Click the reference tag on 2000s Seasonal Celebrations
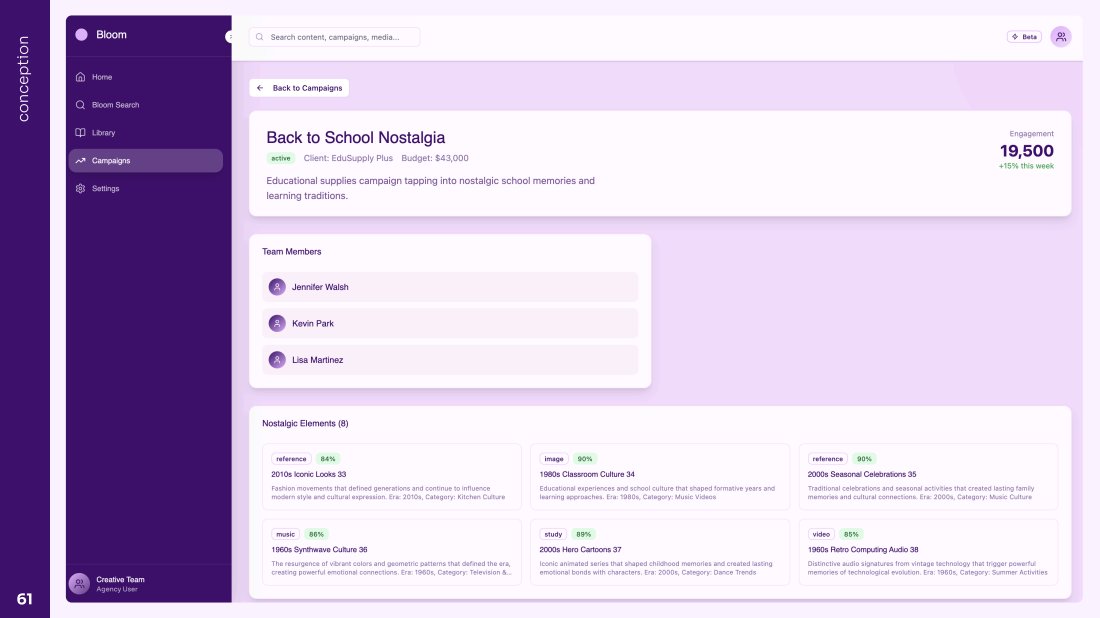This screenshot has height=618, width=1100. click(828, 459)
